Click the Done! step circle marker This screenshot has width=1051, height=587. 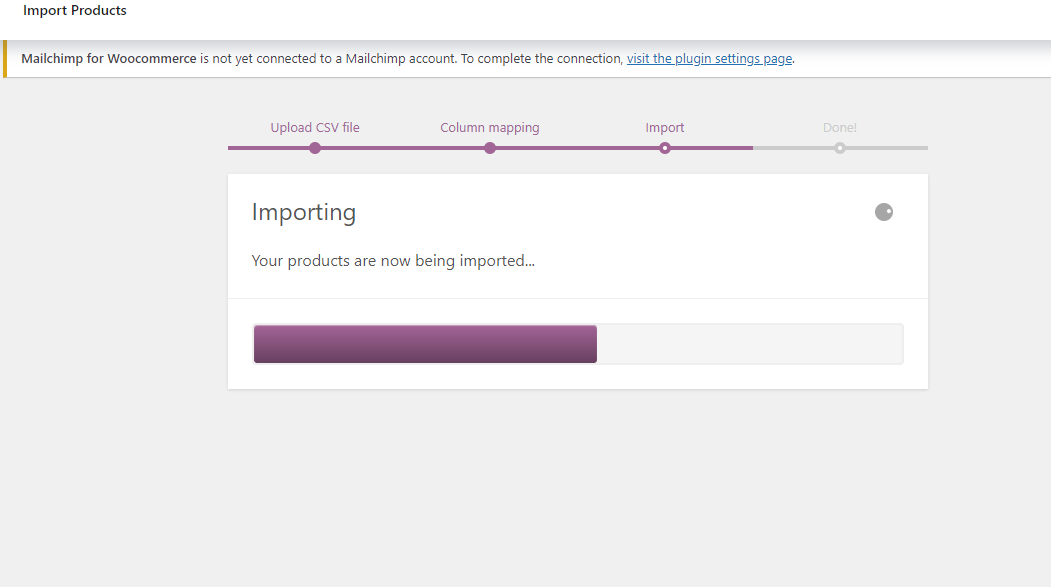tap(840, 148)
